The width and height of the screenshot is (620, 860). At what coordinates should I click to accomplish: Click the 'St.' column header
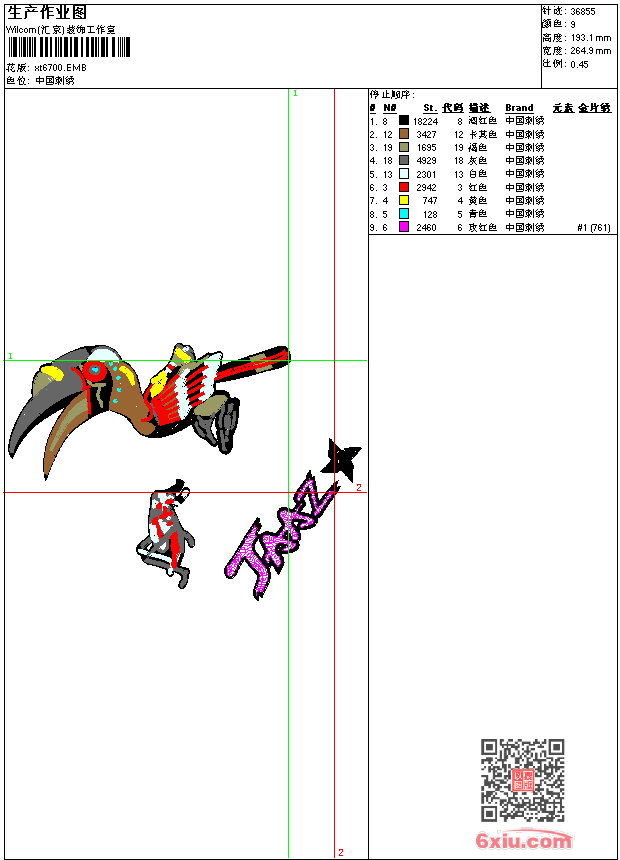430,108
